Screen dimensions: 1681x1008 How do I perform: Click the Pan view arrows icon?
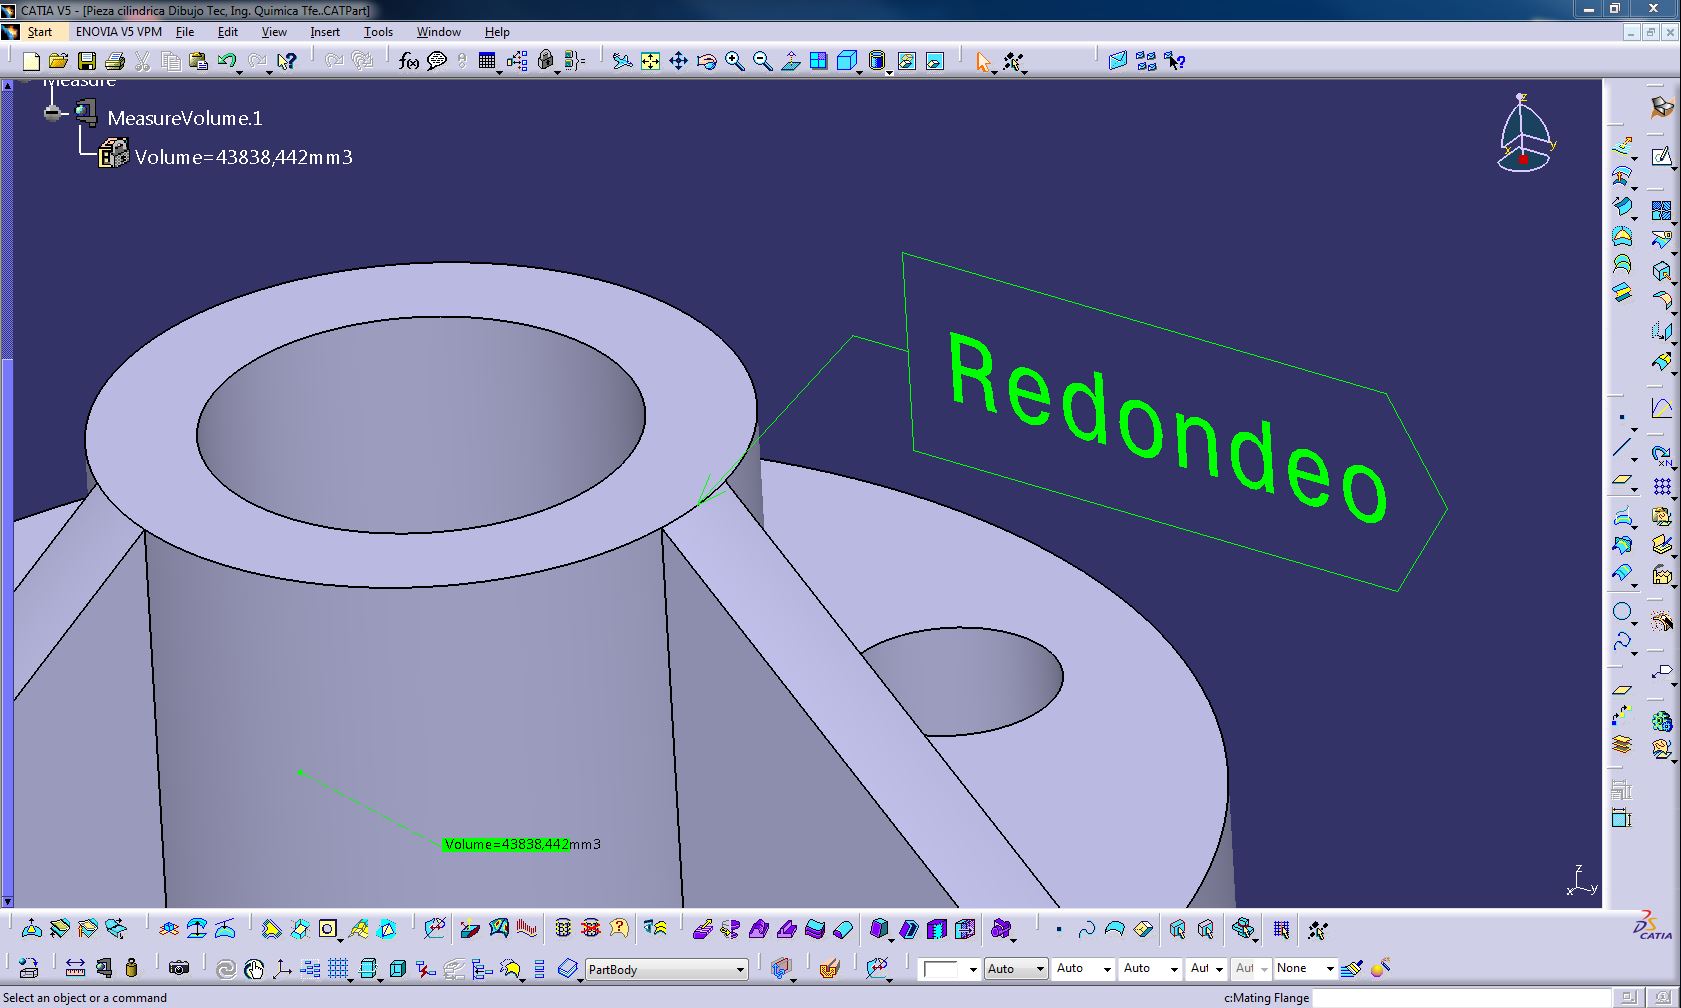[x=678, y=62]
